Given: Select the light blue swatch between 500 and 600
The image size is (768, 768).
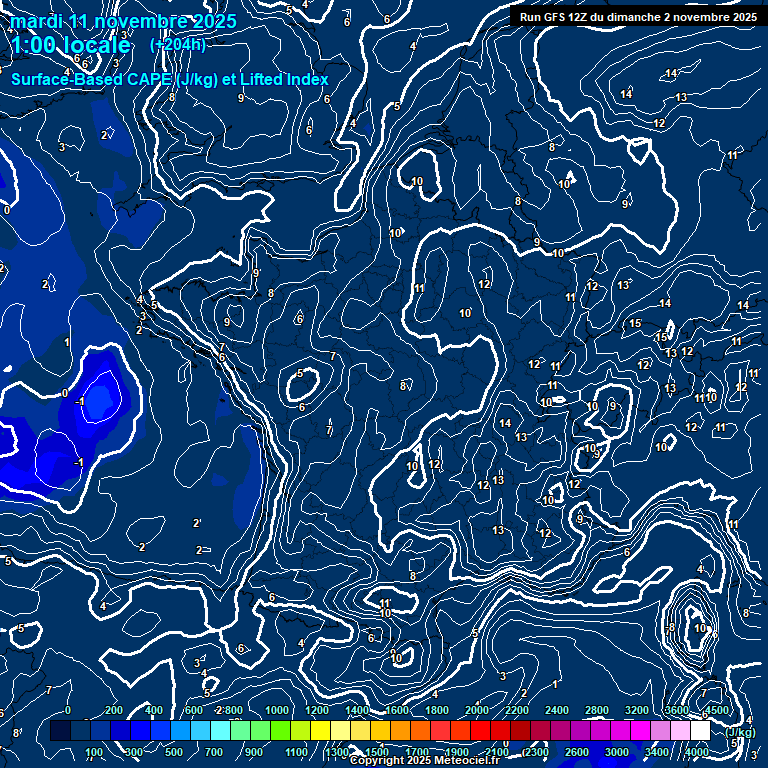Looking at the screenshot, I should coord(181,730).
